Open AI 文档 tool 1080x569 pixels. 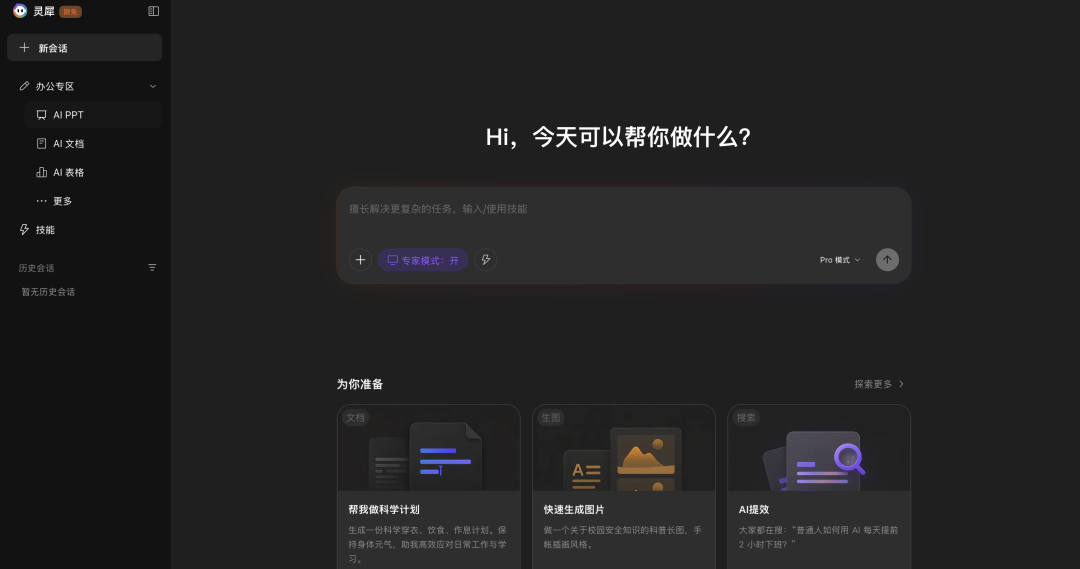pyautogui.click(x=93, y=143)
